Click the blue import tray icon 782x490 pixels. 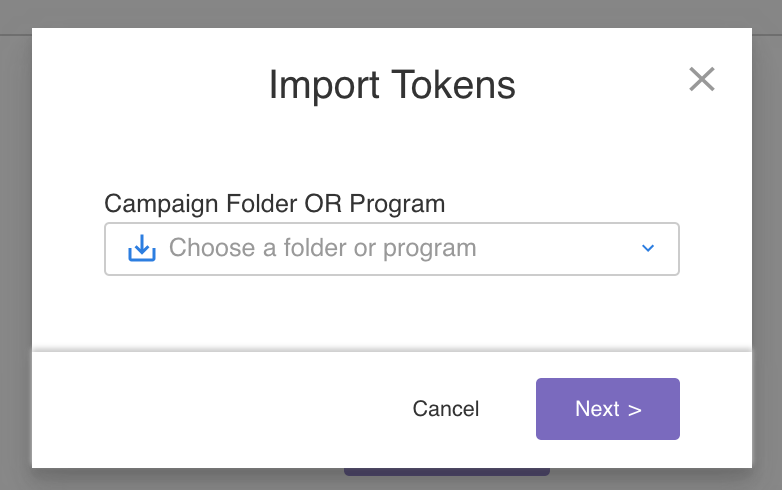(142, 248)
